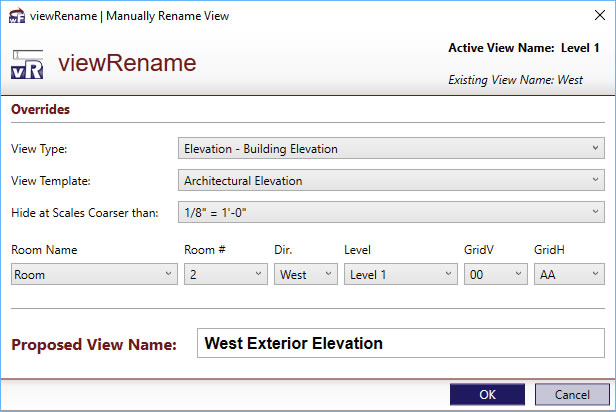Click the Proposed View Name label
616x412 pixels.
point(94,344)
